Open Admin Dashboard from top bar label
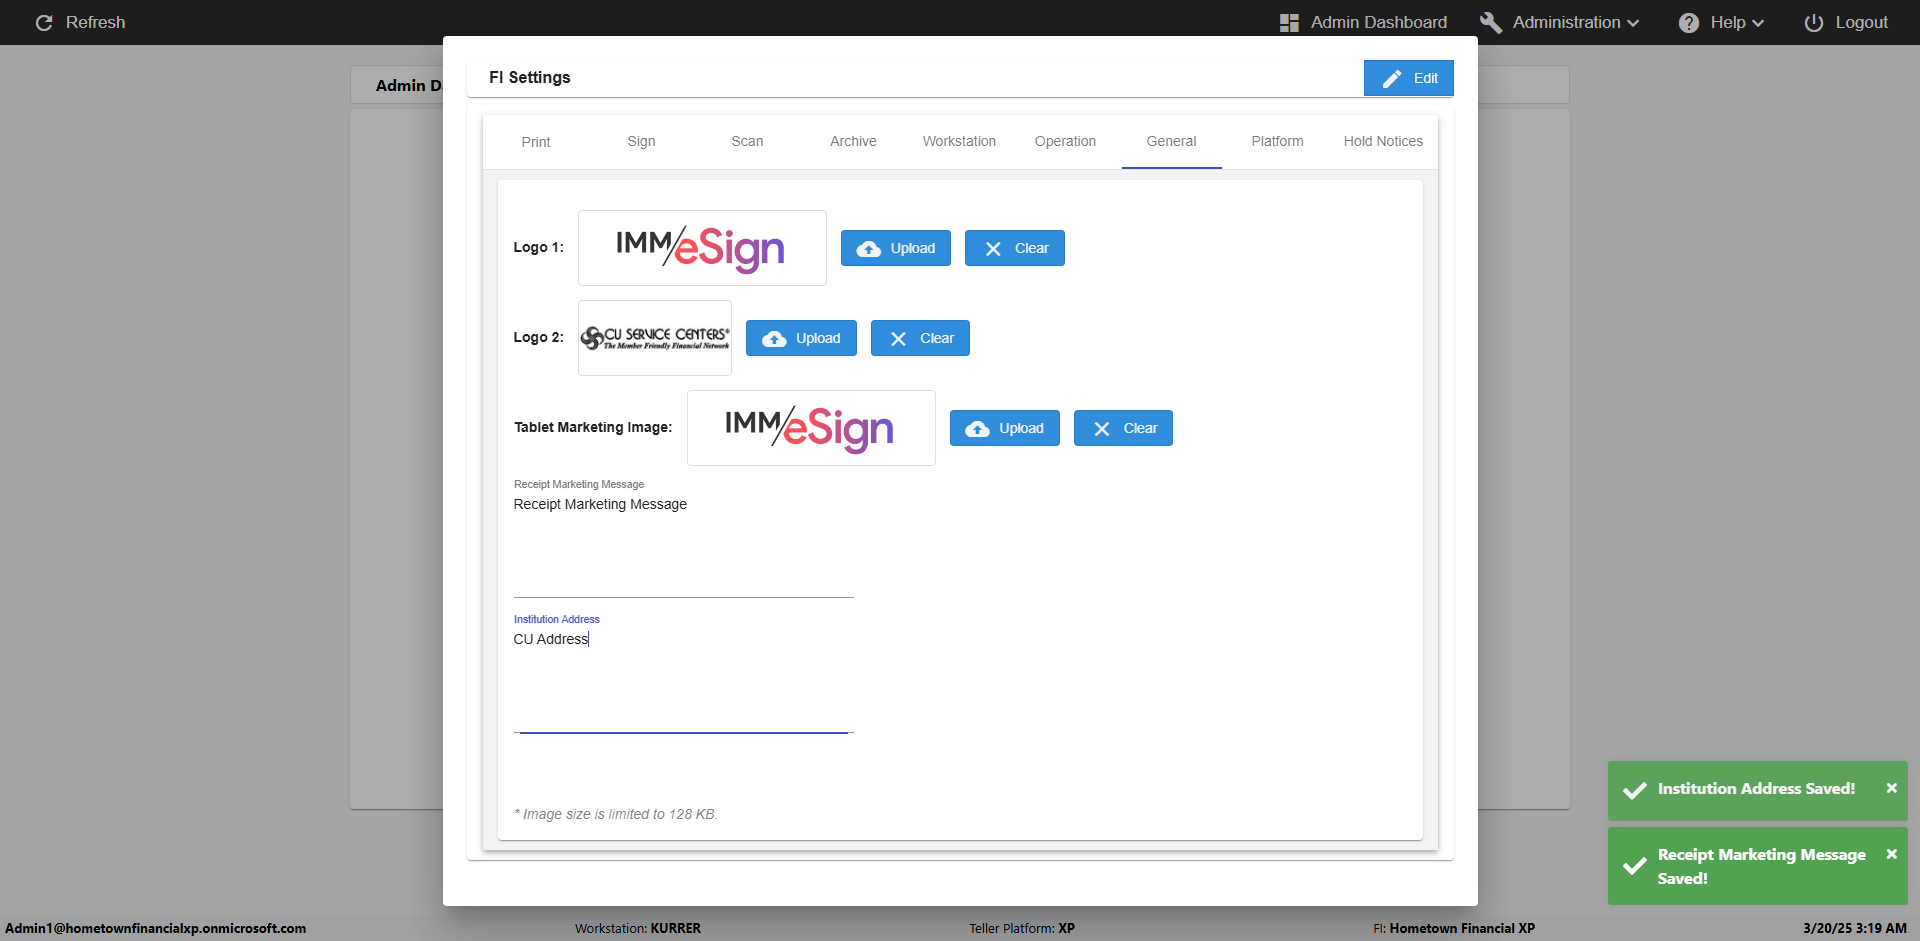Screen dimensions: 1920x941 (x=1379, y=22)
